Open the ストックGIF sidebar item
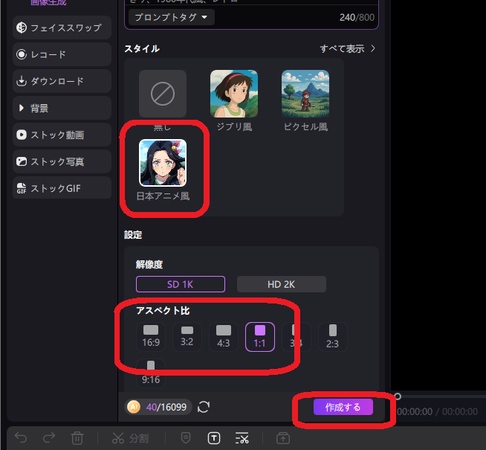Screen dimensions: 486x450 (62, 188)
